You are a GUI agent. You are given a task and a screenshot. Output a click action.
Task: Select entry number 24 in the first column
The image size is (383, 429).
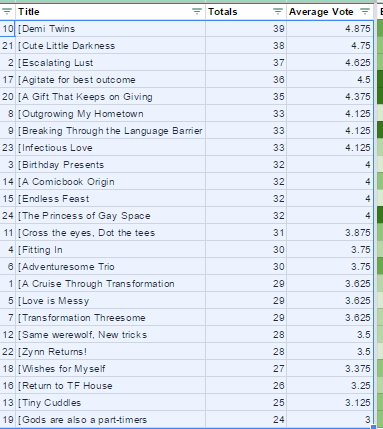pos(7,216)
